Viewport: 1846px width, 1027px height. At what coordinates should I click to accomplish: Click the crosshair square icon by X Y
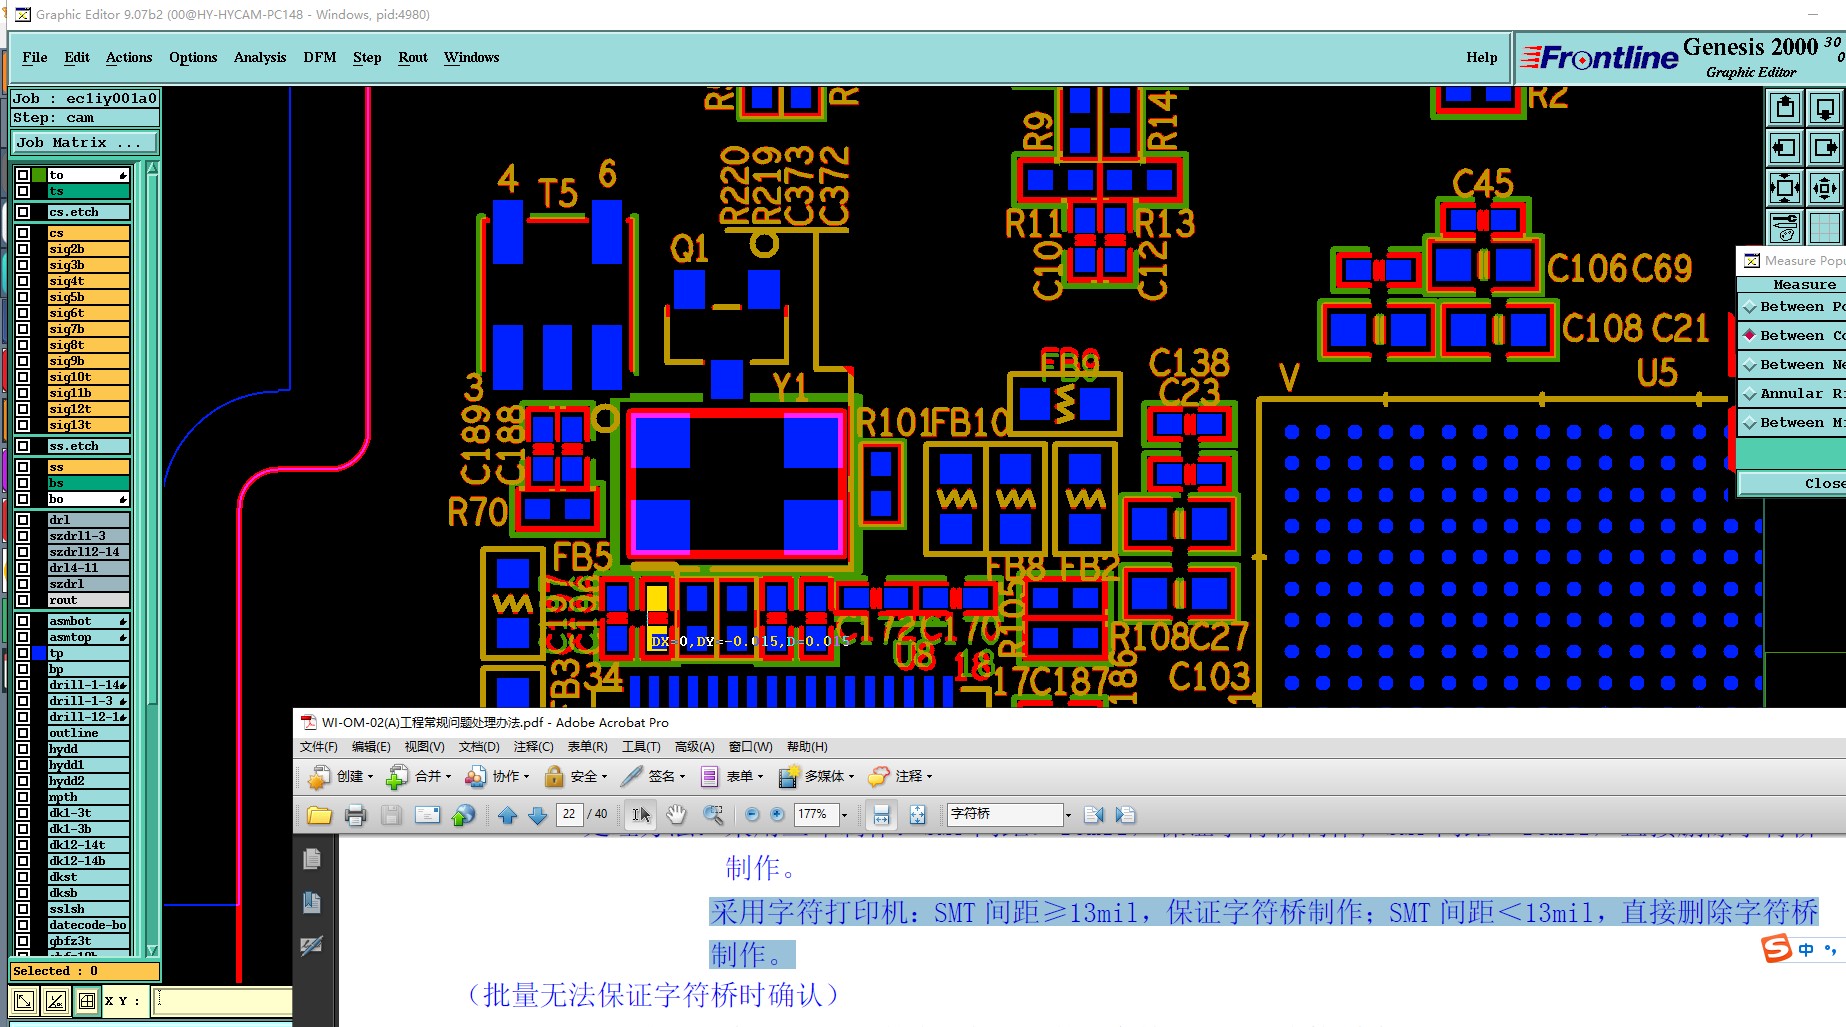87,1000
